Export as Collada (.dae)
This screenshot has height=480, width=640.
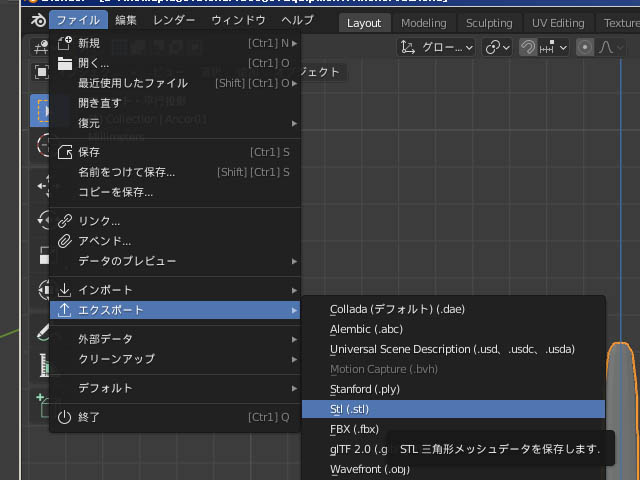pos(453,309)
